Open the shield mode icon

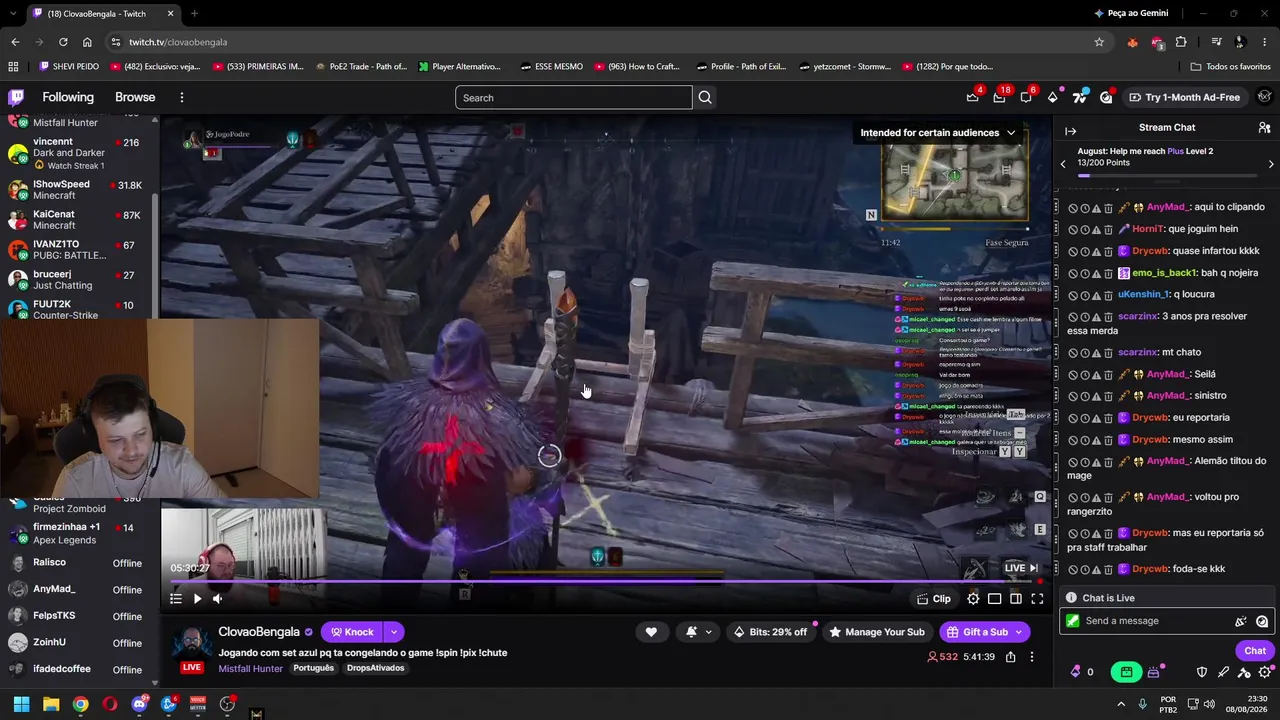click(1202, 672)
